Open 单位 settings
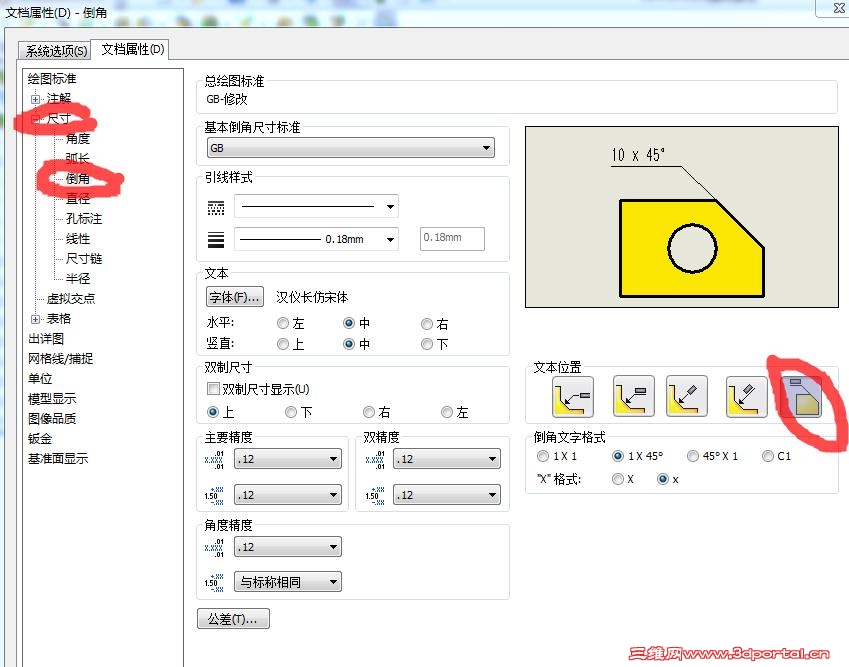The width and height of the screenshot is (849, 667). [40, 379]
